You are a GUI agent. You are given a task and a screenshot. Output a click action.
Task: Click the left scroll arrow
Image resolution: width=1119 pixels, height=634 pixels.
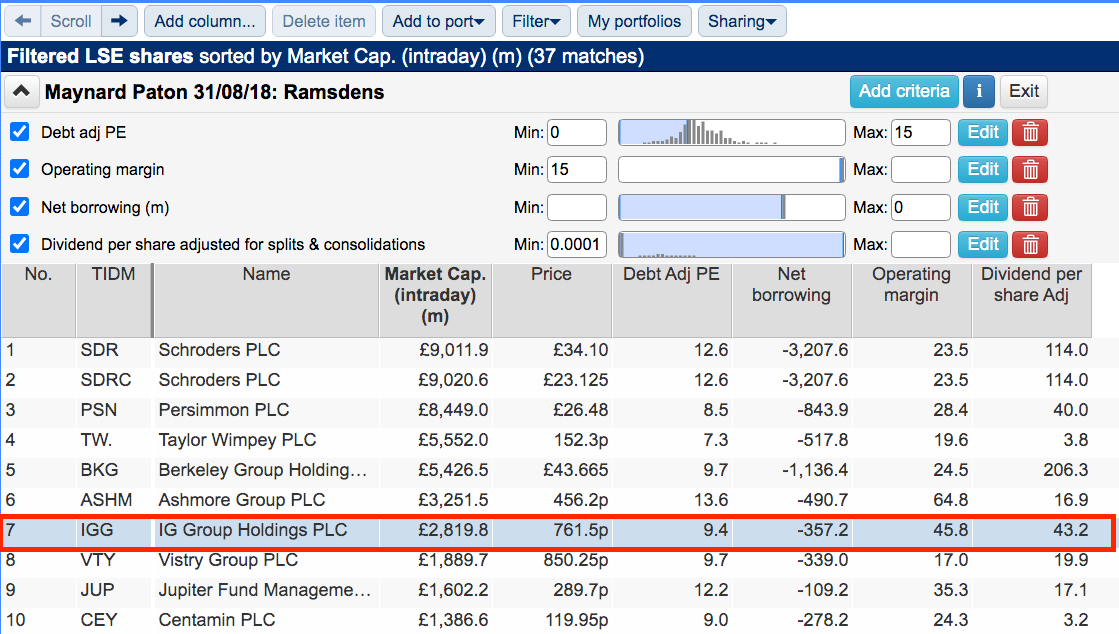tap(23, 21)
